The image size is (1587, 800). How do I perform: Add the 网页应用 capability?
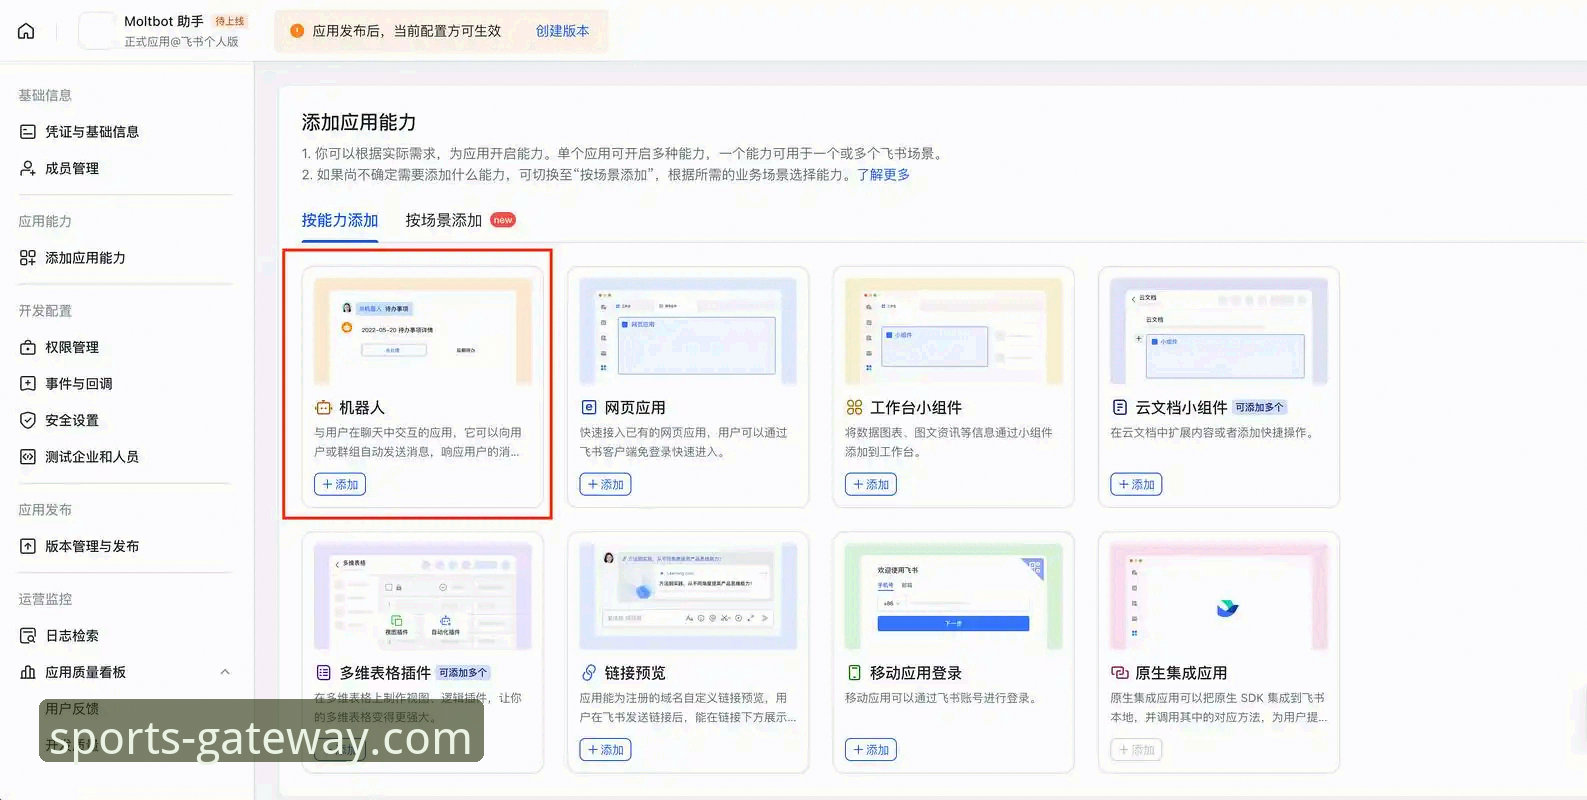pyautogui.click(x=605, y=485)
